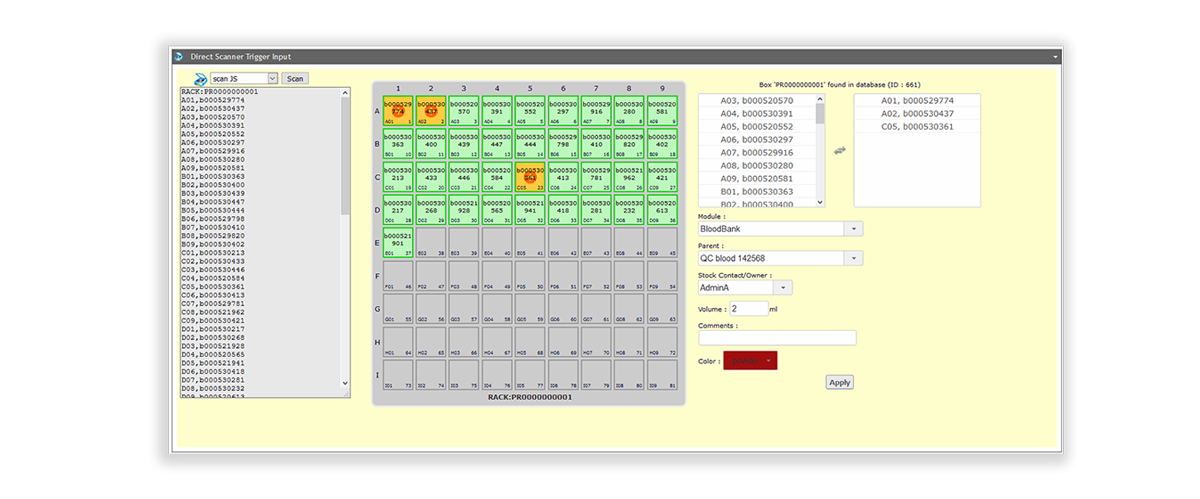Select row 'A04, b000530391' in left list
This screenshot has height=499, width=1200.
pyautogui.click(x=757, y=114)
